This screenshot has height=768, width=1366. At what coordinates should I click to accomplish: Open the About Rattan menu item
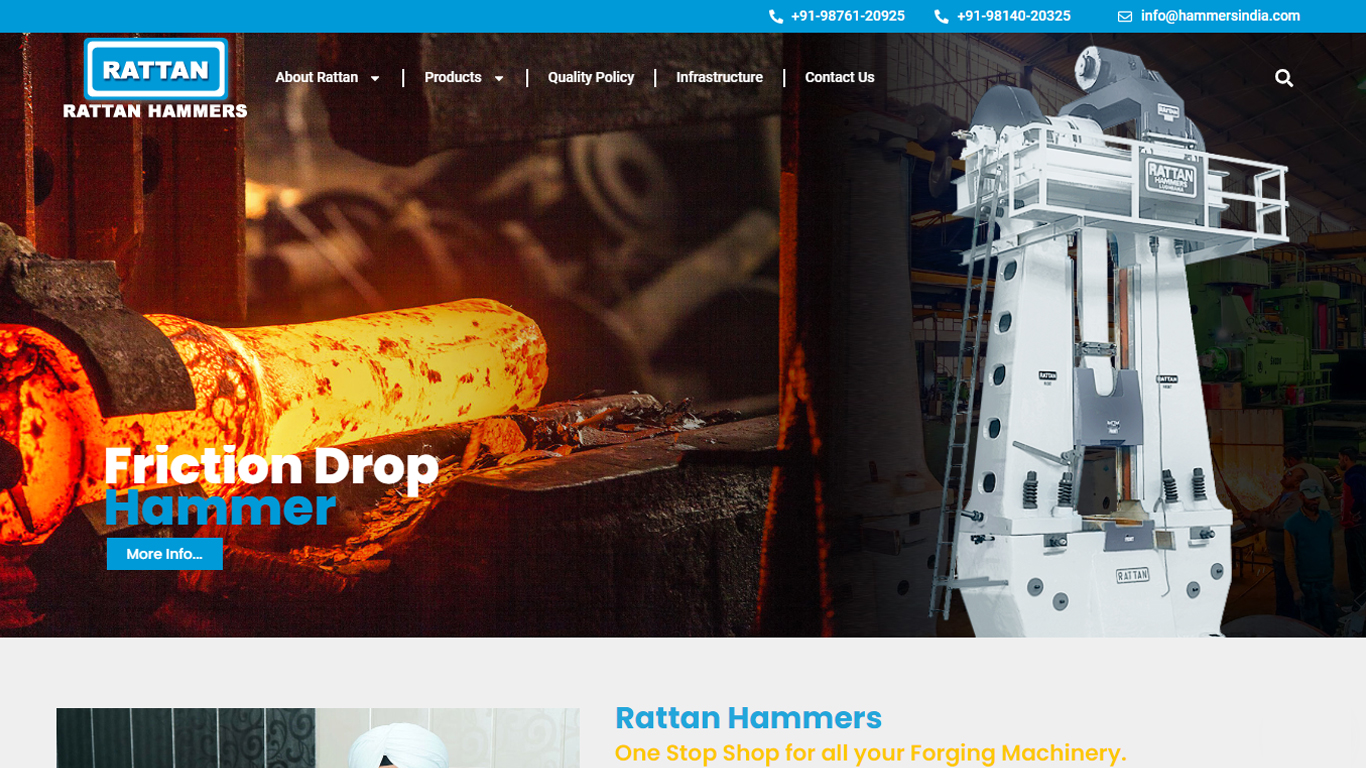point(317,77)
